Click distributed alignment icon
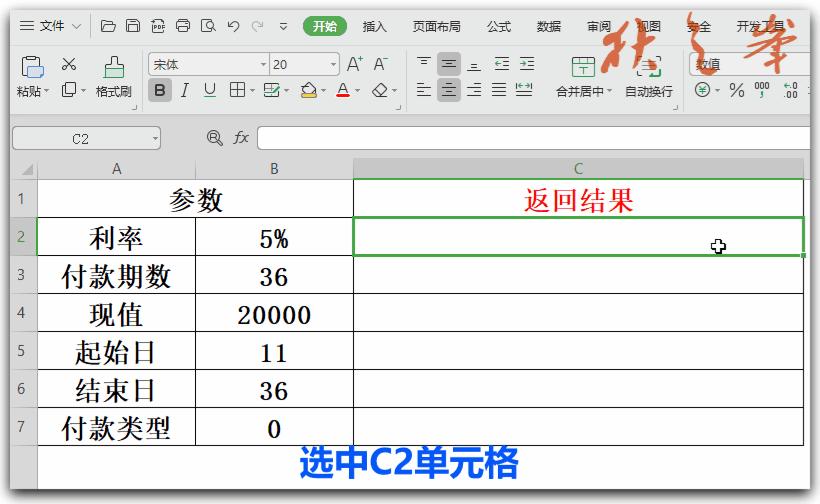This screenshot has height=504, width=820. (x=524, y=90)
